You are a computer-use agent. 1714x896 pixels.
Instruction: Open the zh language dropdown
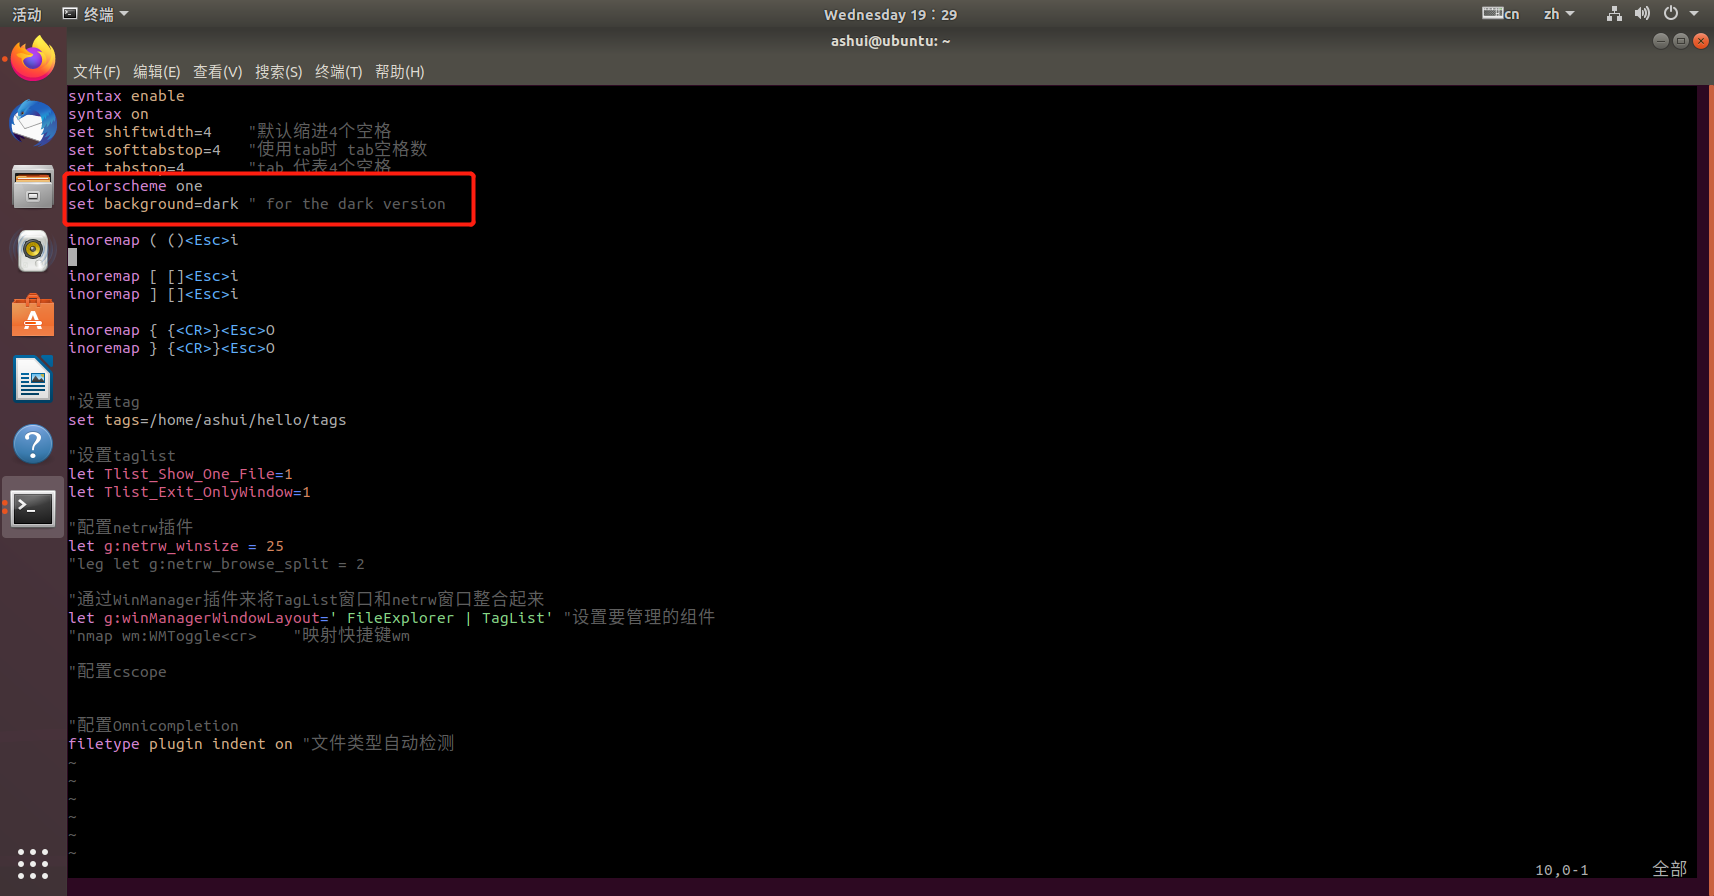(1558, 14)
